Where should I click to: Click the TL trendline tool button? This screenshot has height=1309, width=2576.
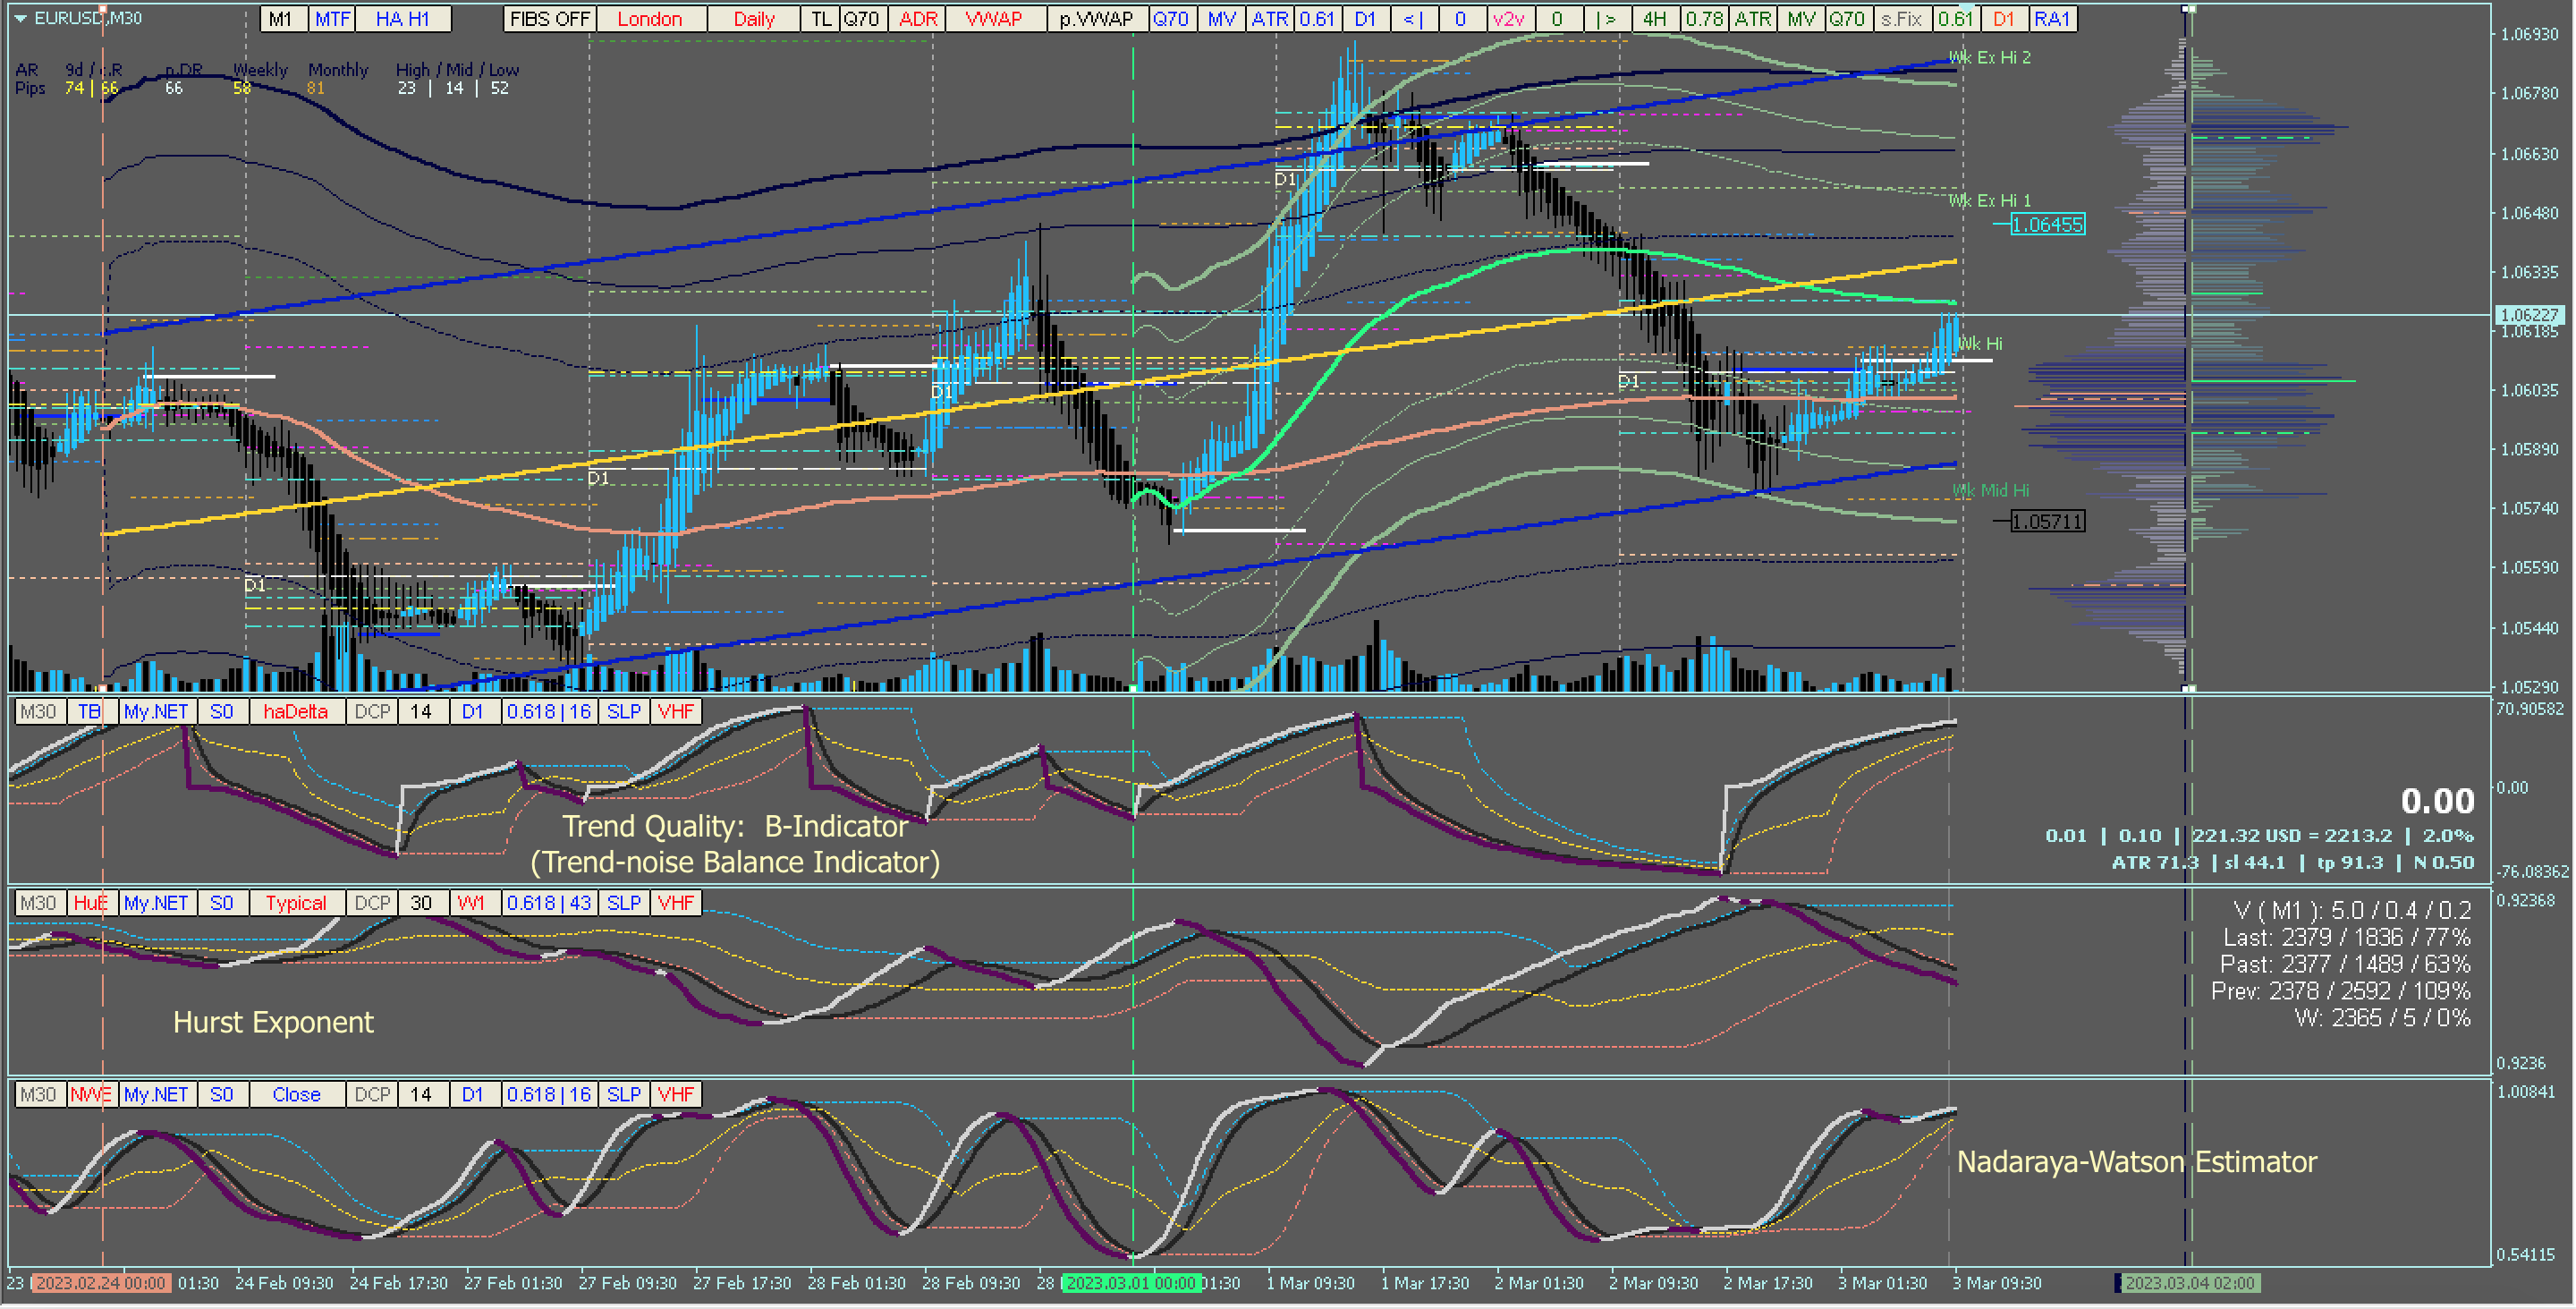820,18
